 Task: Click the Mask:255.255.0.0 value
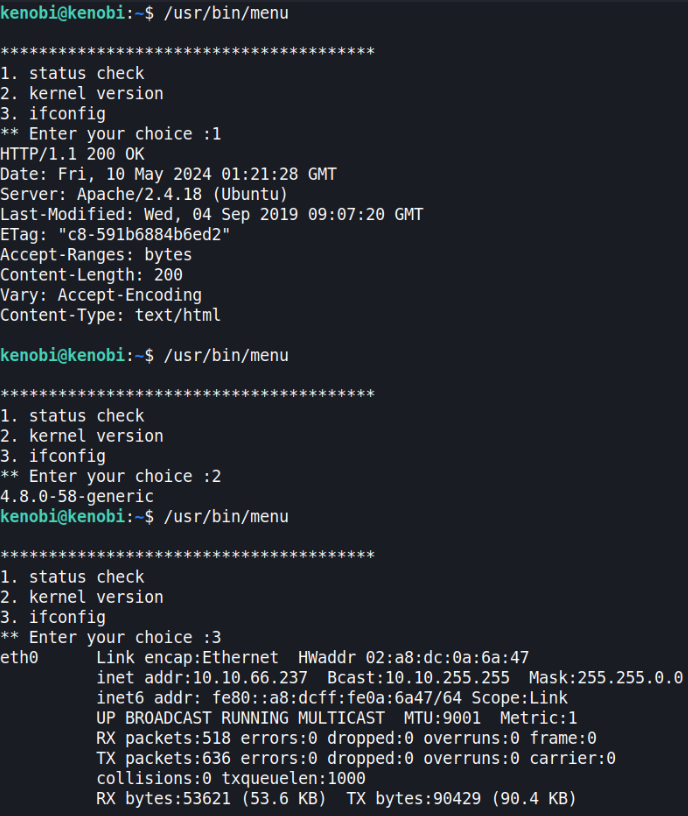coord(606,678)
